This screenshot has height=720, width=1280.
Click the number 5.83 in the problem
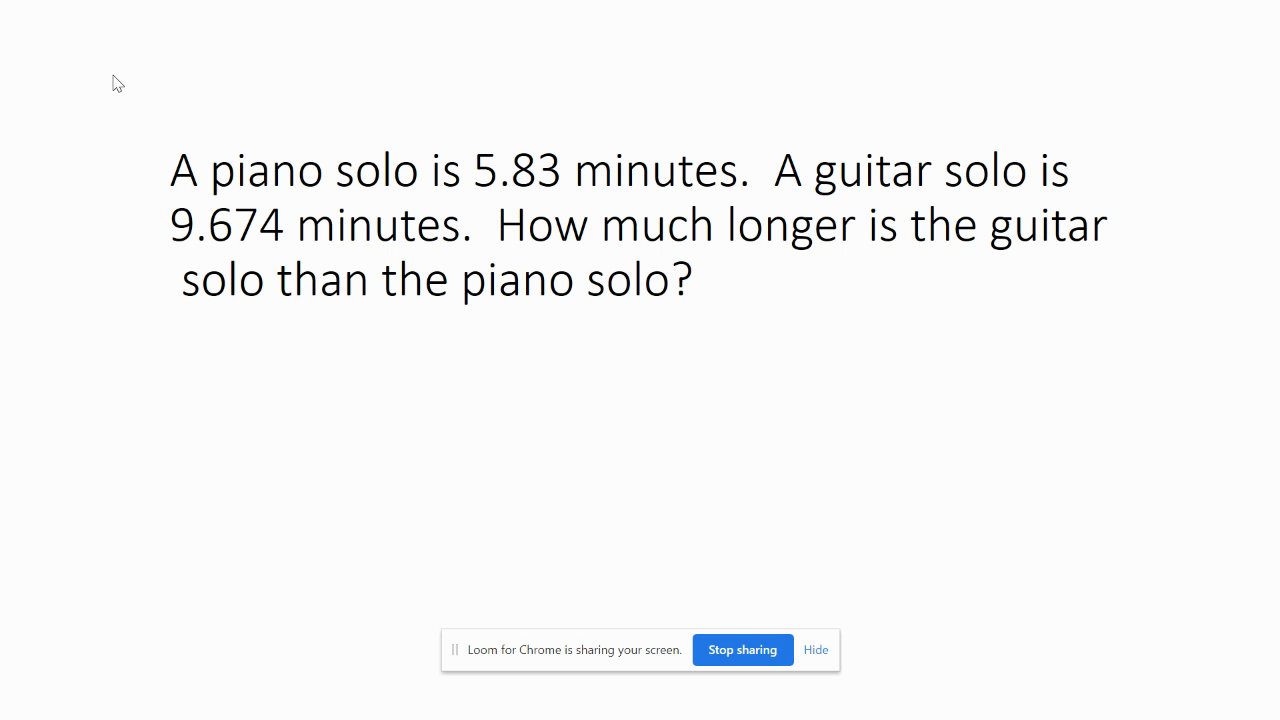click(x=516, y=171)
